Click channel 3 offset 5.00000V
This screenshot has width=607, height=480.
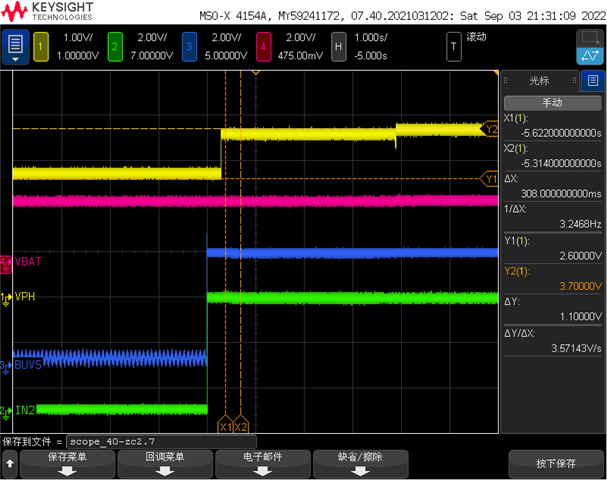pyautogui.click(x=226, y=56)
